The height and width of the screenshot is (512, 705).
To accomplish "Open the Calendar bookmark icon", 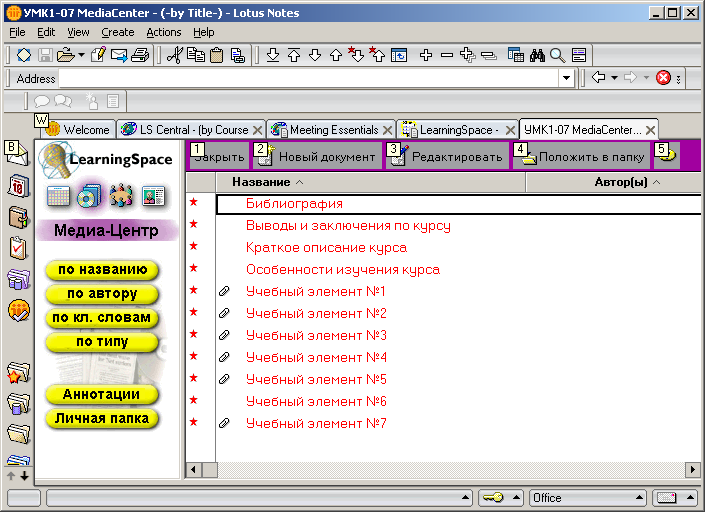I will coord(18,186).
